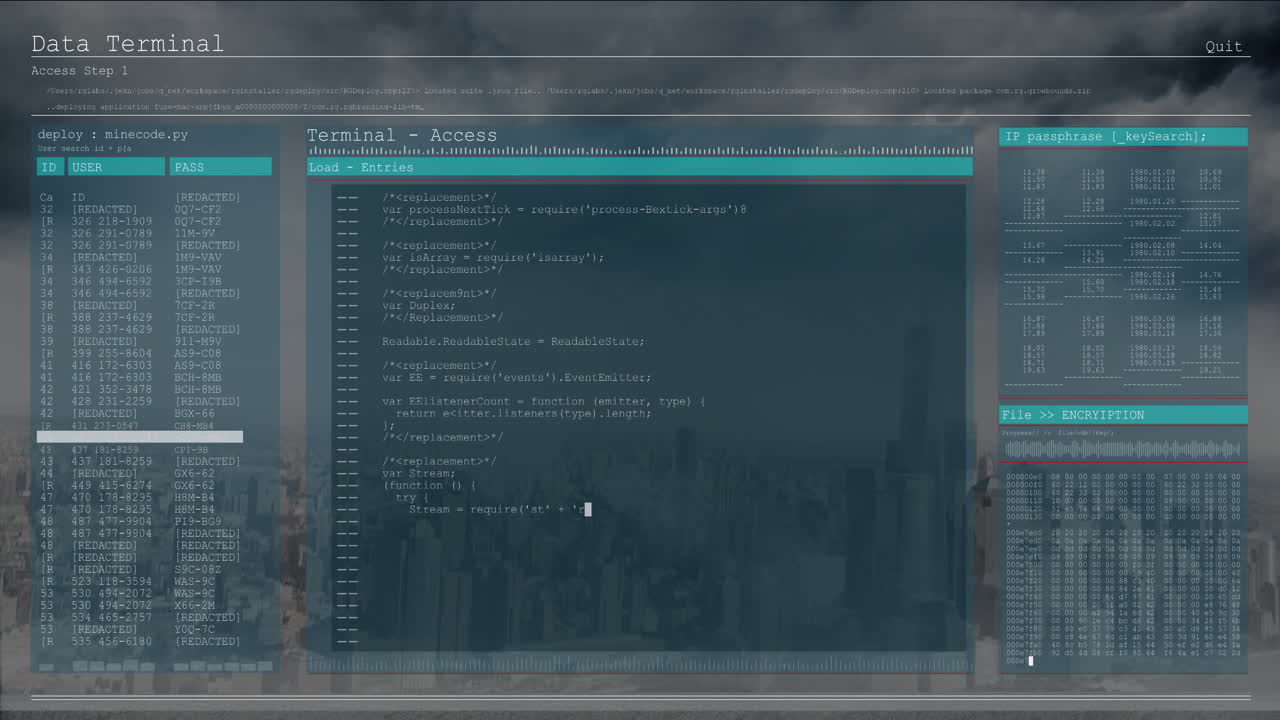
Task: Toggle the highlighted user row 431 273-0547
Action: tap(140, 436)
